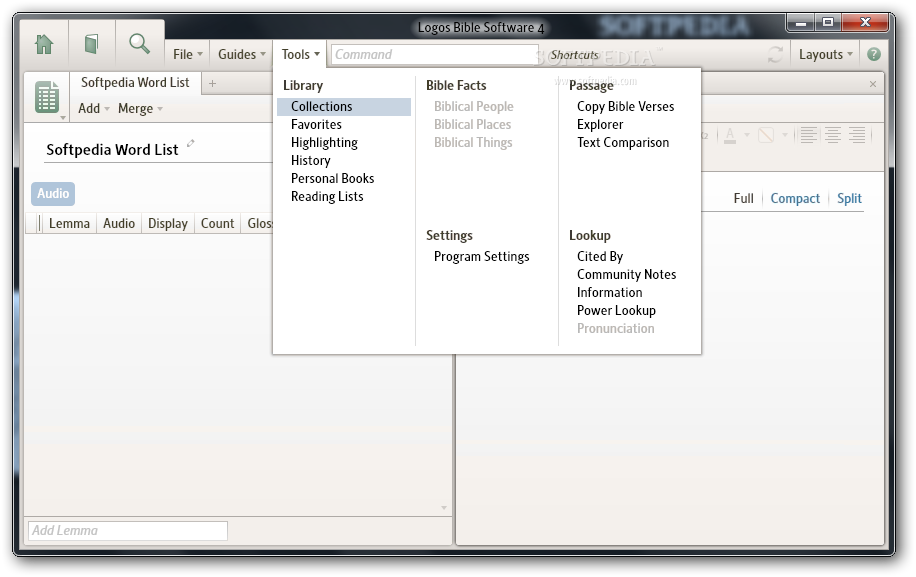
Task: Select Collections in Tools menu
Action: (x=344, y=107)
